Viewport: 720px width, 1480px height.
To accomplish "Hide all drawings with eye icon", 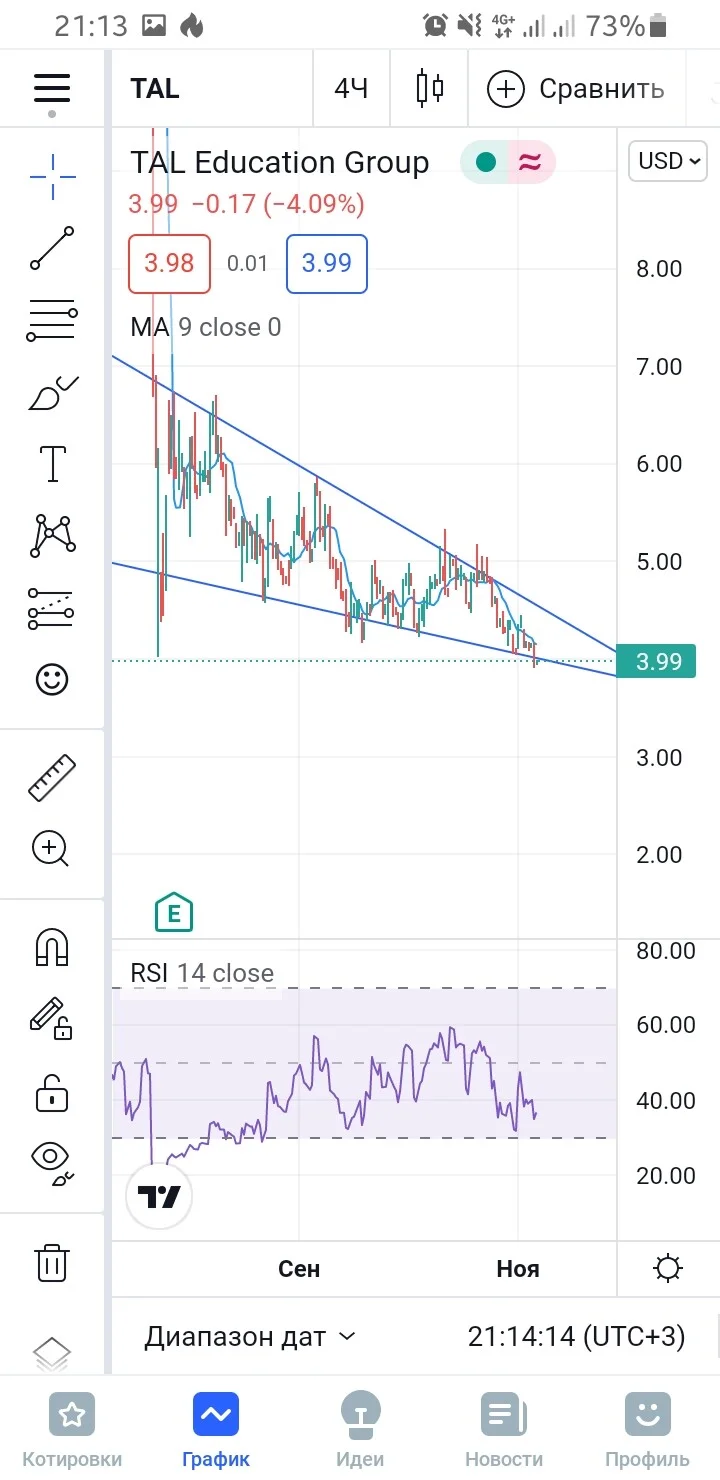I will coord(52,1162).
